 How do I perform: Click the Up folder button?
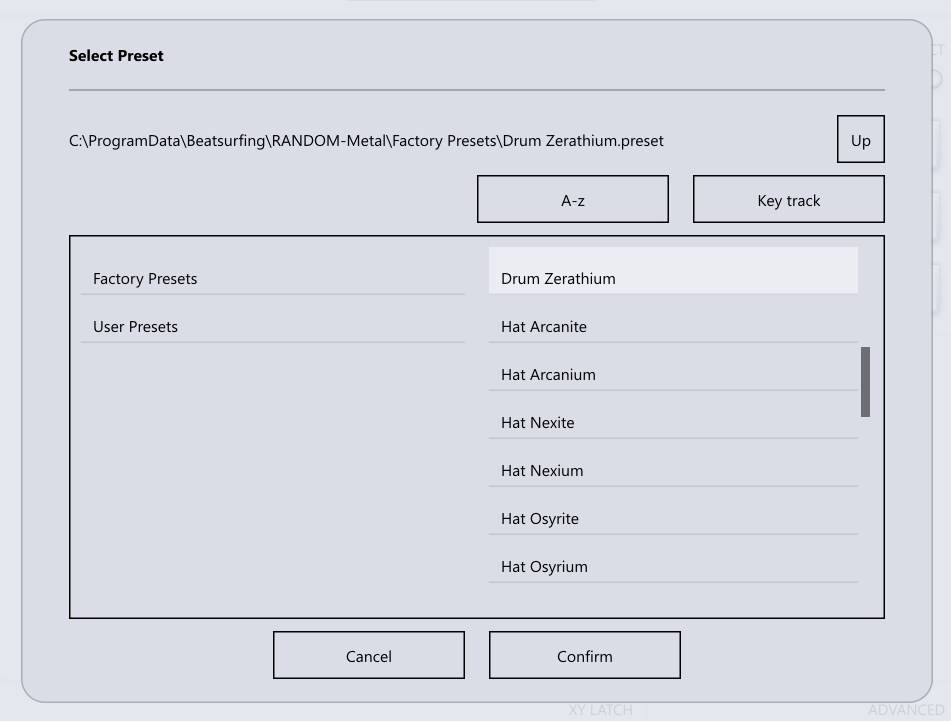[x=860, y=140]
